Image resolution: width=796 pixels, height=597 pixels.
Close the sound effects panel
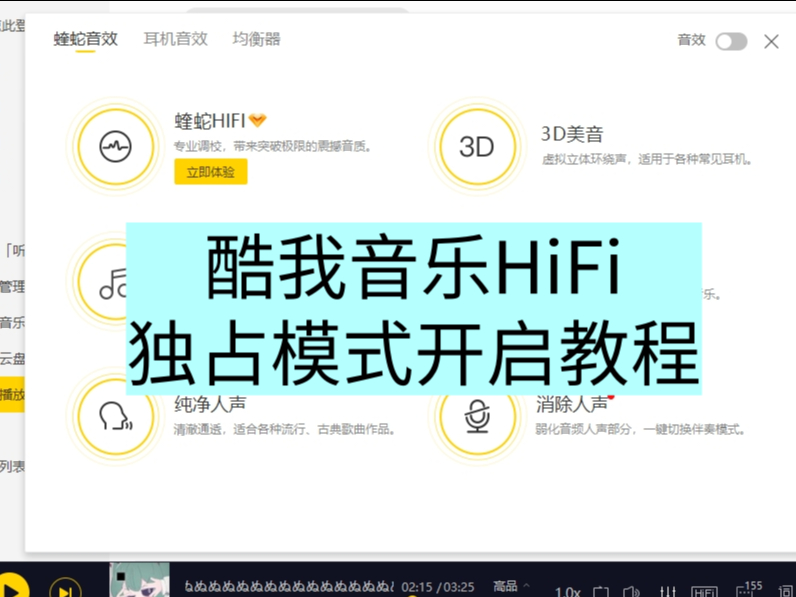click(x=771, y=41)
